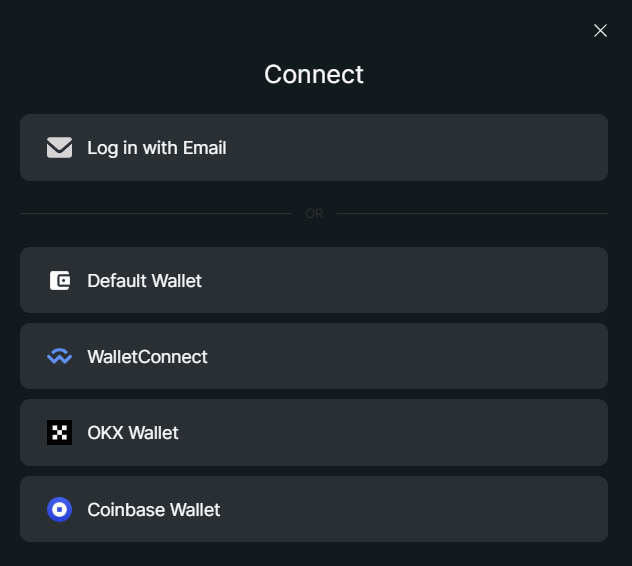Click the Coinbase blue circle logo
The image size is (632, 566).
click(x=60, y=510)
